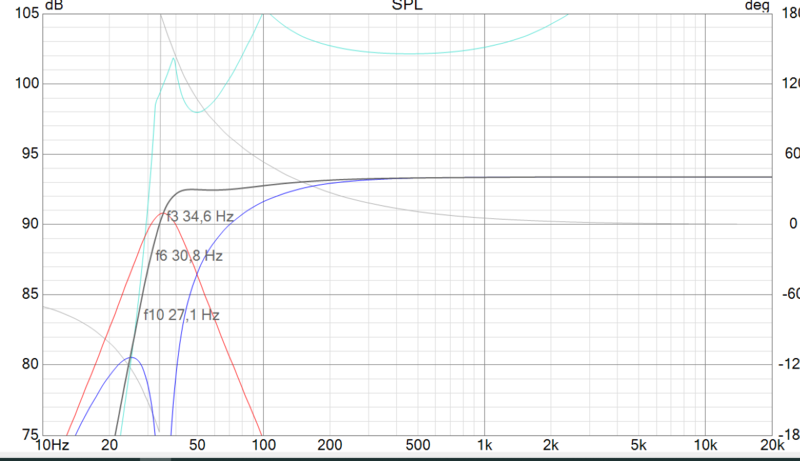Click the 75 dB scale label
Image resolution: width=800 pixels, height=461 pixels.
(30, 434)
